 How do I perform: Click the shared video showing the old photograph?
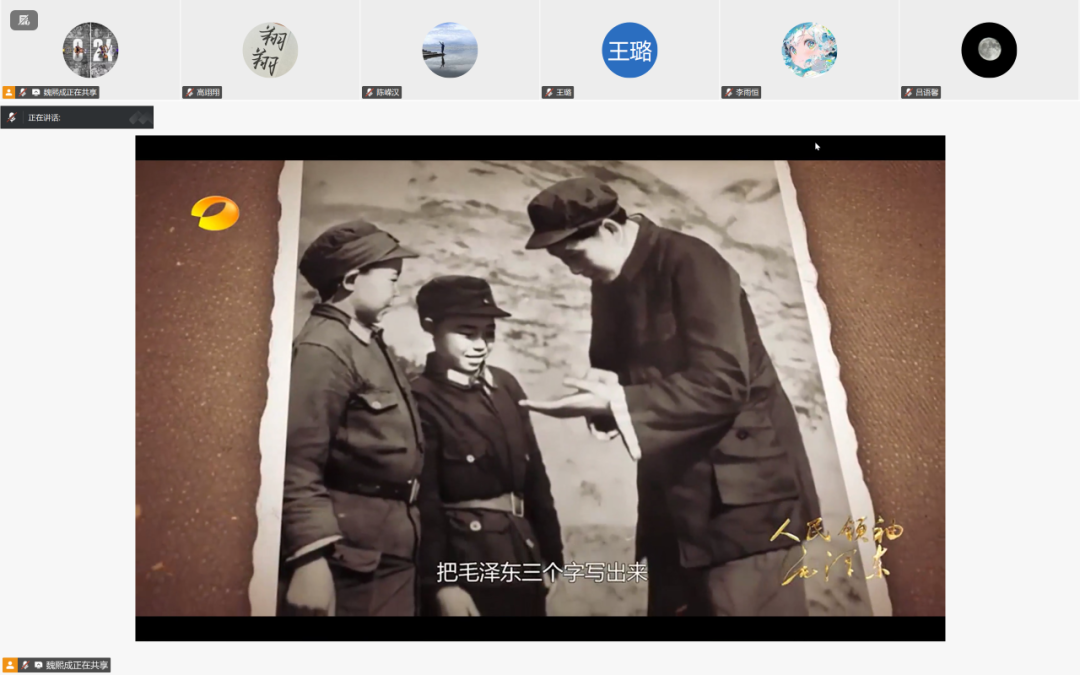(x=540, y=388)
